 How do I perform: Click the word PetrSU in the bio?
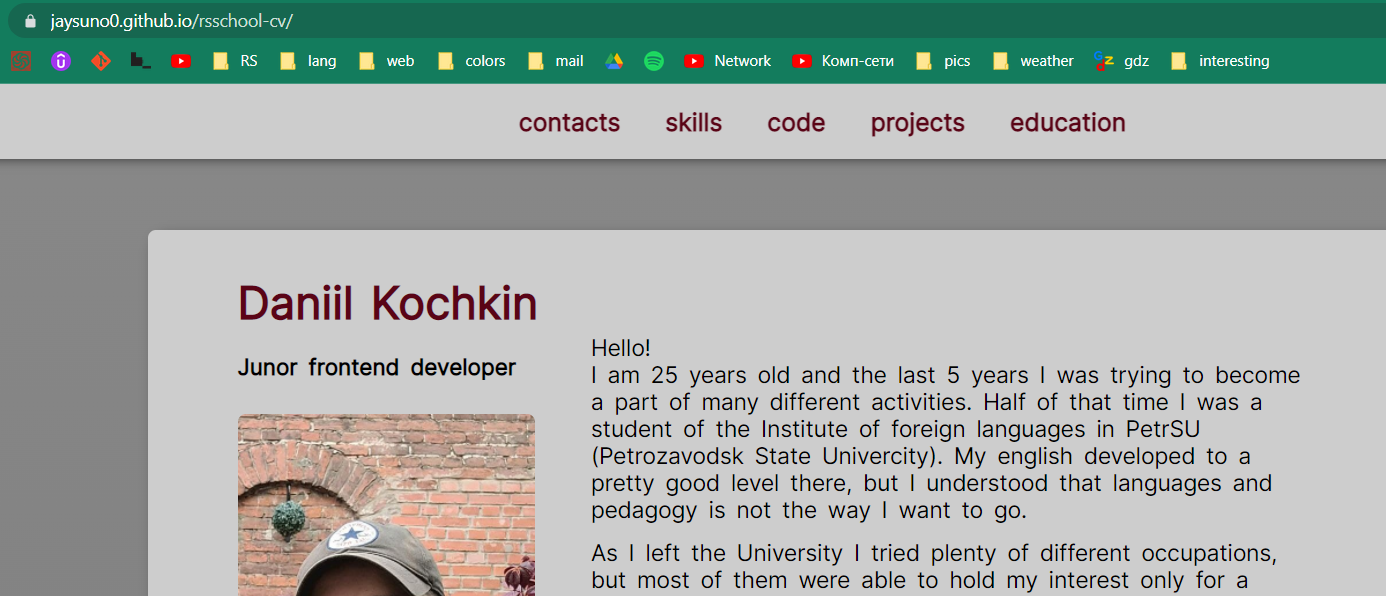pos(1162,429)
